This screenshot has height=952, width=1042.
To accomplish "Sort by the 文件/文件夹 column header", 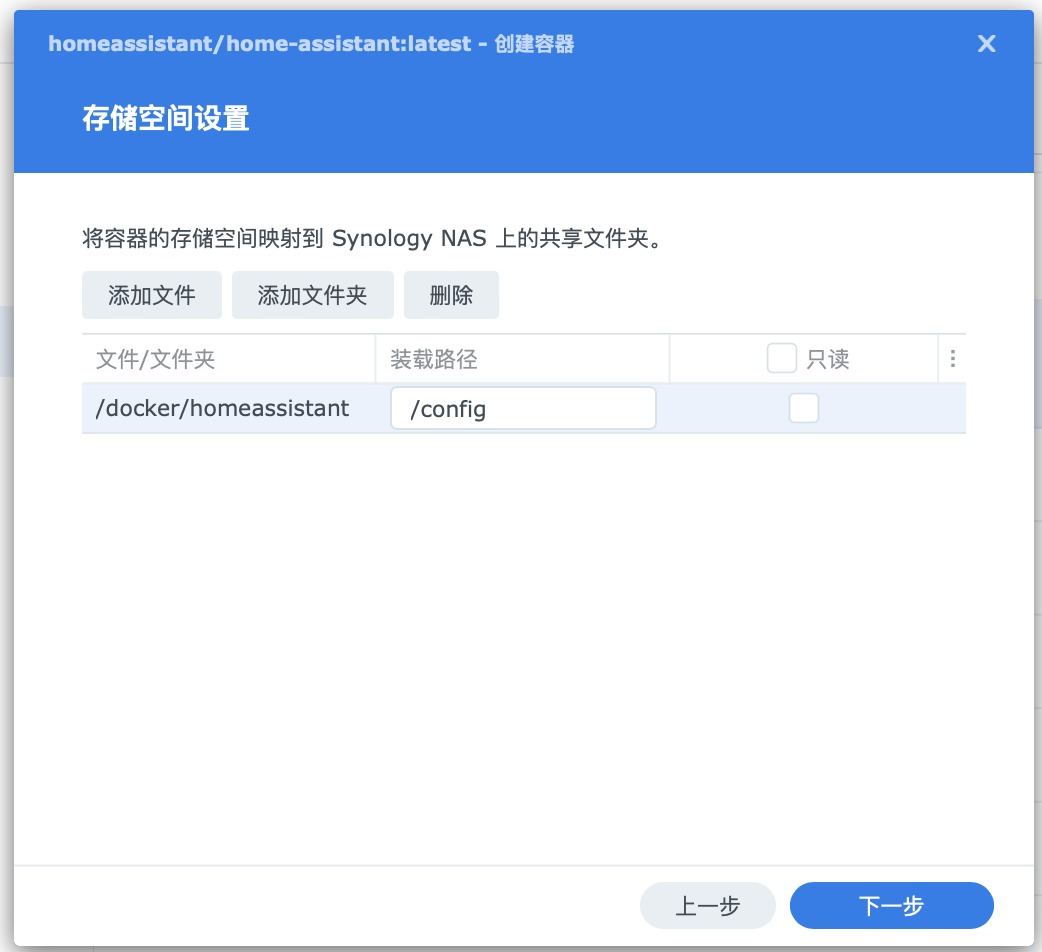I will coord(156,359).
